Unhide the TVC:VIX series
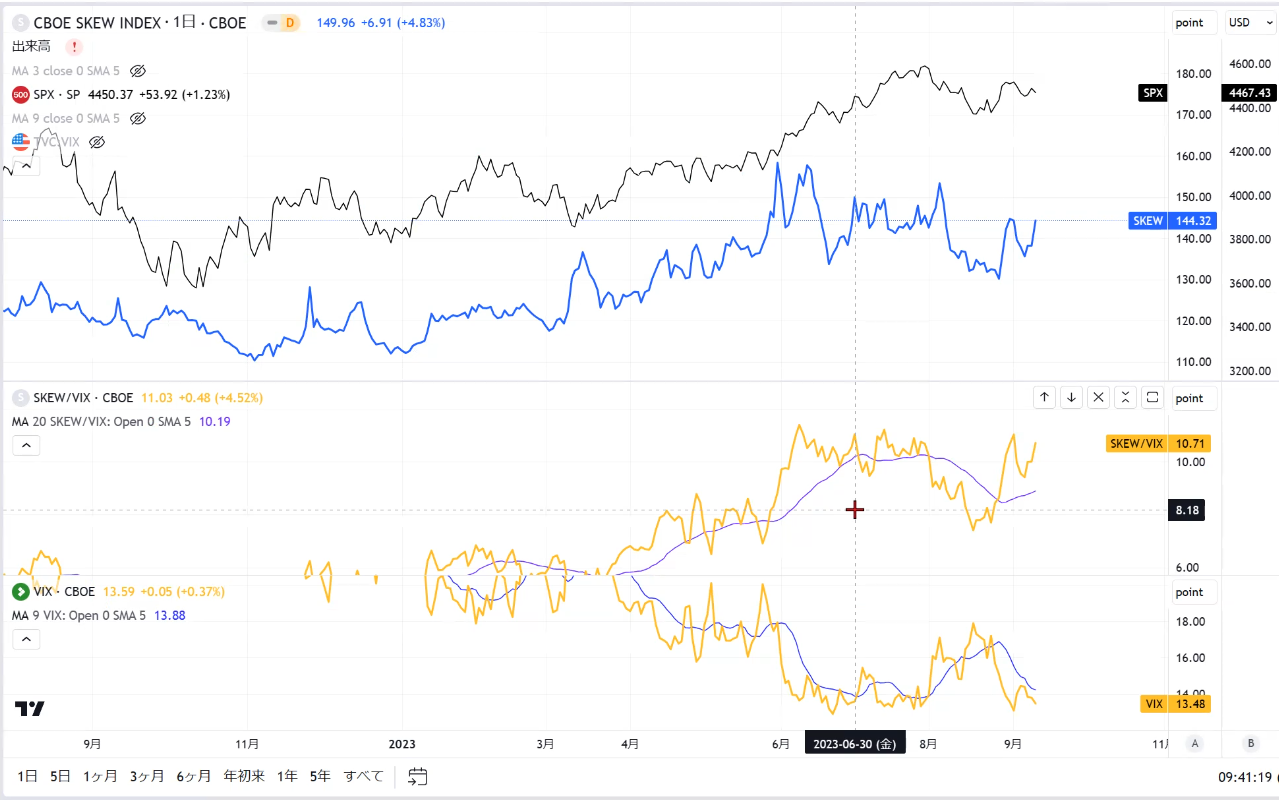 tap(97, 142)
